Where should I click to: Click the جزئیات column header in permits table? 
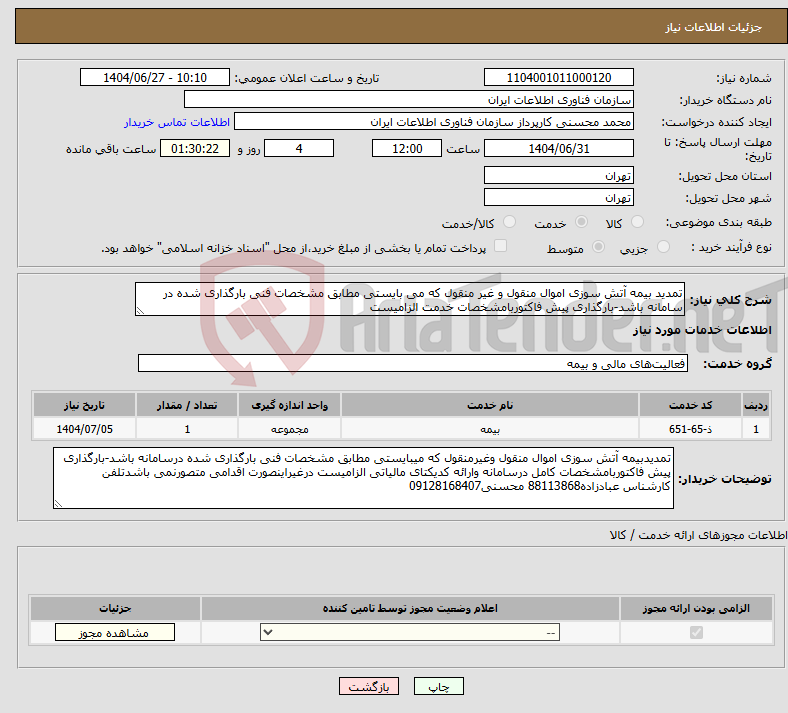(x=115, y=608)
